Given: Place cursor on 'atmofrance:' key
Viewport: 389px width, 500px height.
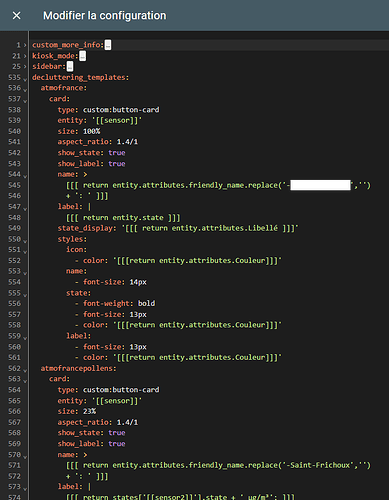Looking at the screenshot, I should coord(64,88).
